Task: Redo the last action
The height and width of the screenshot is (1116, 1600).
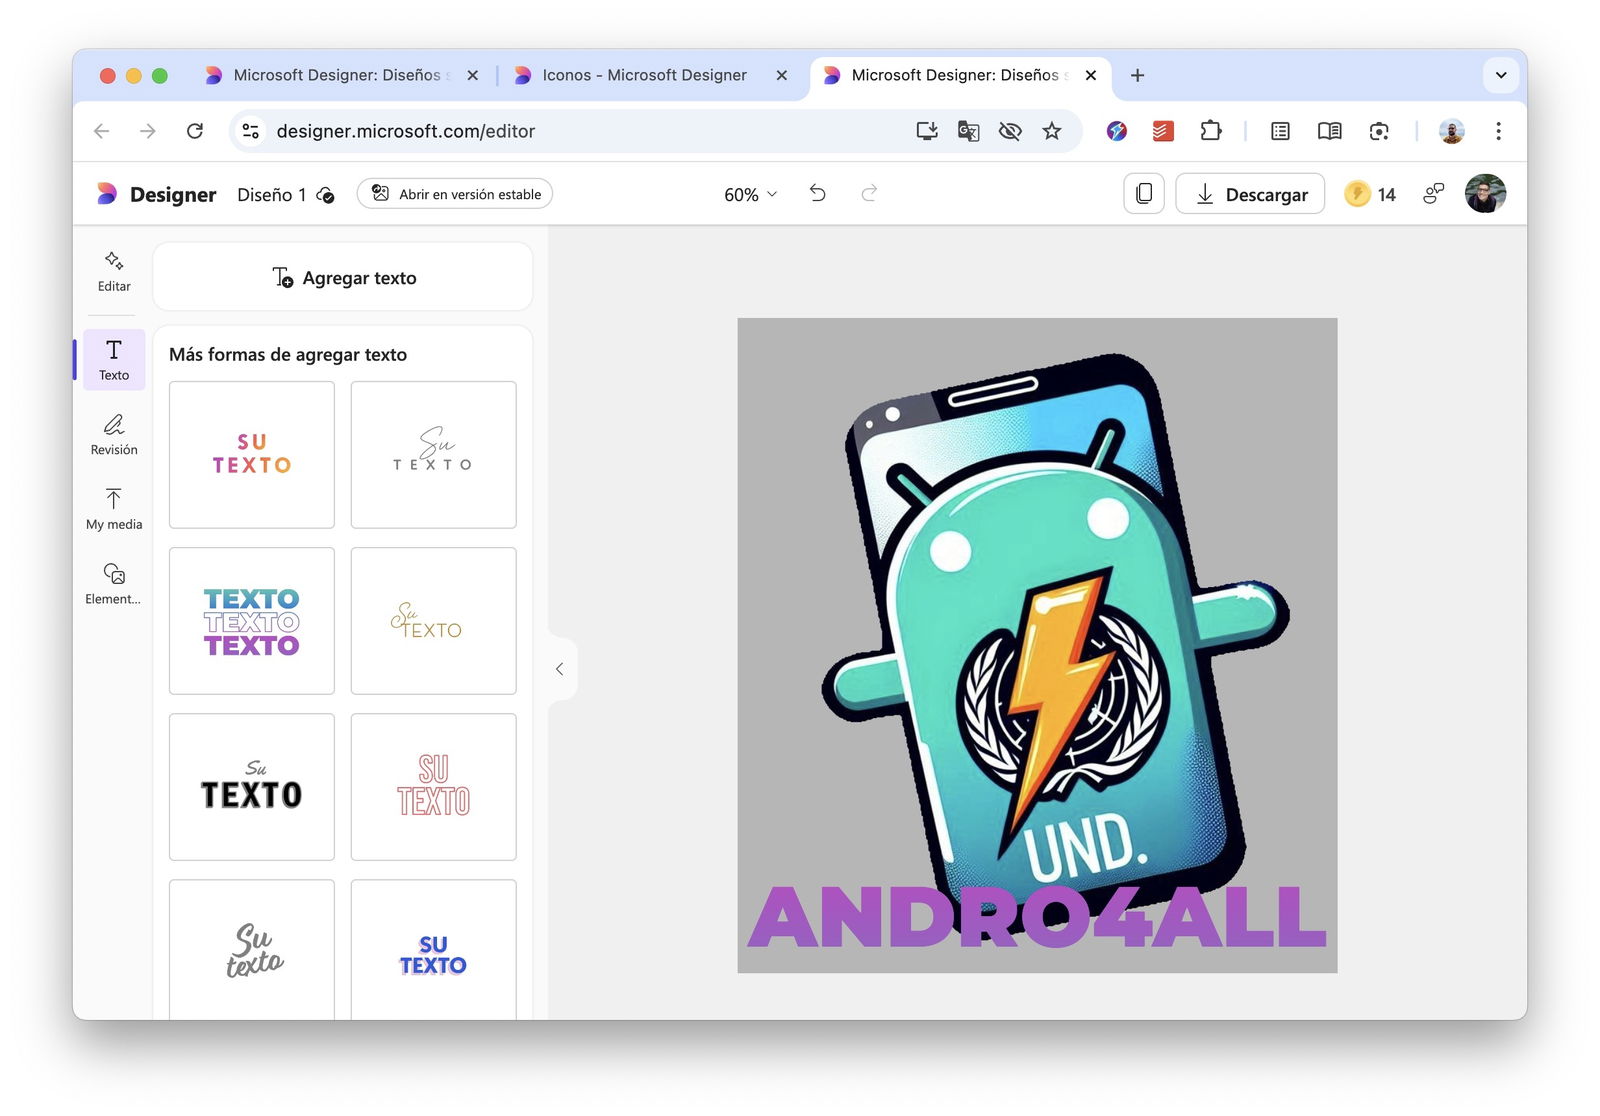Action: pos(869,193)
